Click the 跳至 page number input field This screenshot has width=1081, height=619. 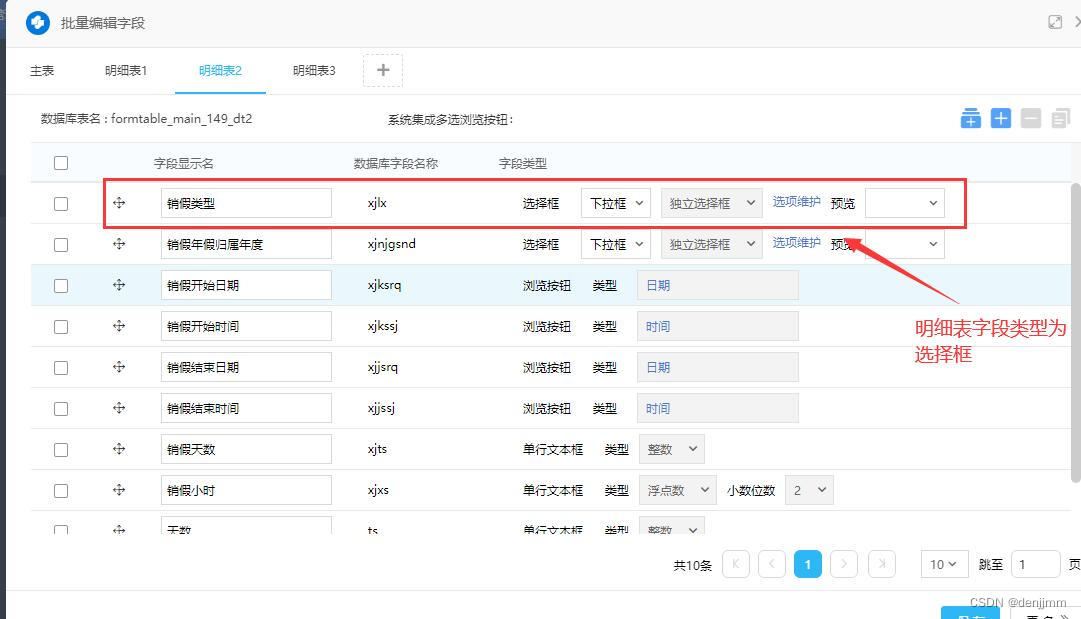coord(1036,564)
